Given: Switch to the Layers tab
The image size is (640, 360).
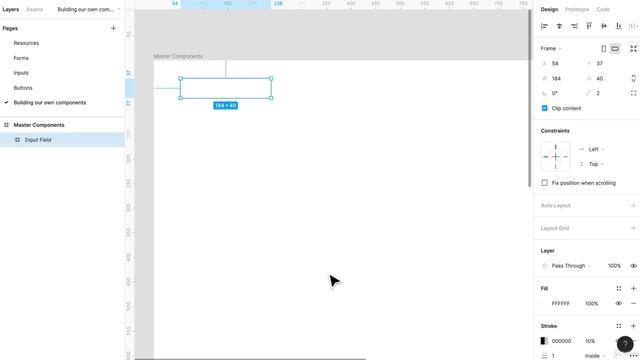Looking at the screenshot, I should (x=11, y=9).
